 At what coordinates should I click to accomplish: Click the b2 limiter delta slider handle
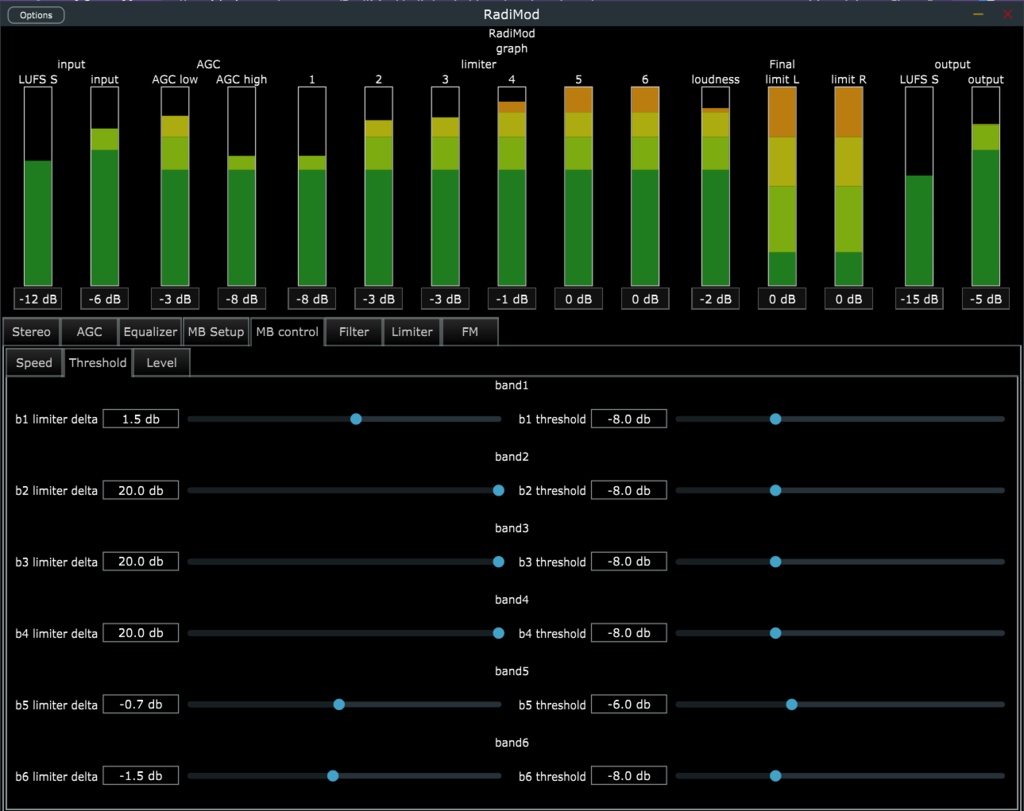tap(498, 490)
